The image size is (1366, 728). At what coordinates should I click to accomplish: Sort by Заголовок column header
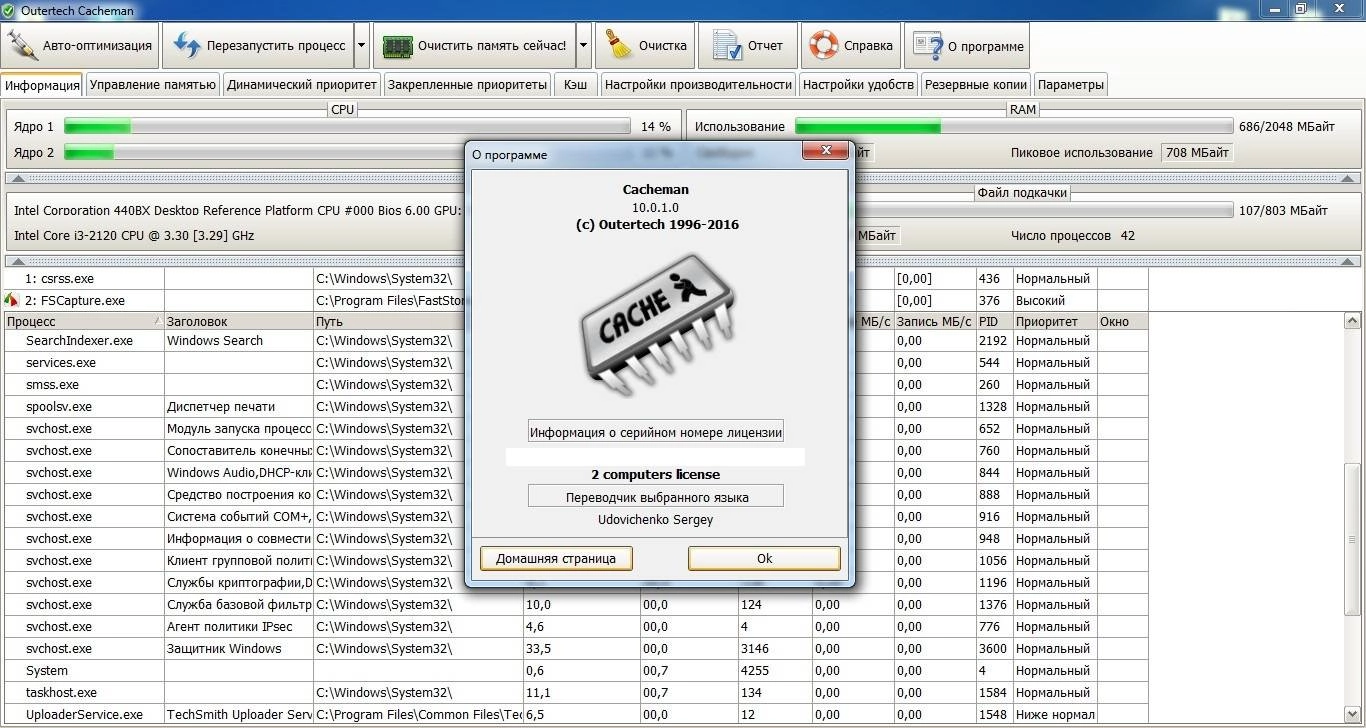tap(239, 322)
